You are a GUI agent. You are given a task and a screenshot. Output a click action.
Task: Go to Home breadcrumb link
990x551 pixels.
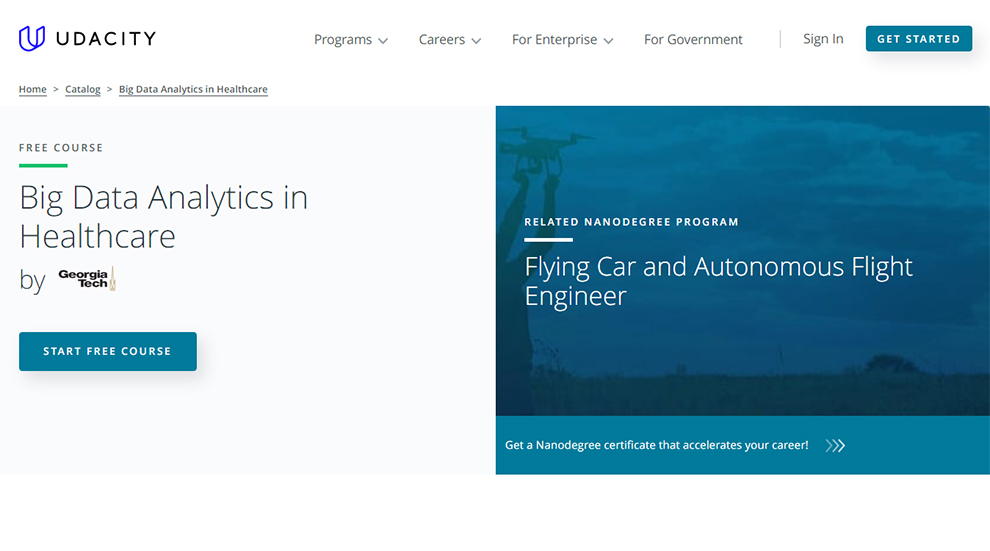pyautogui.click(x=33, y=89)
